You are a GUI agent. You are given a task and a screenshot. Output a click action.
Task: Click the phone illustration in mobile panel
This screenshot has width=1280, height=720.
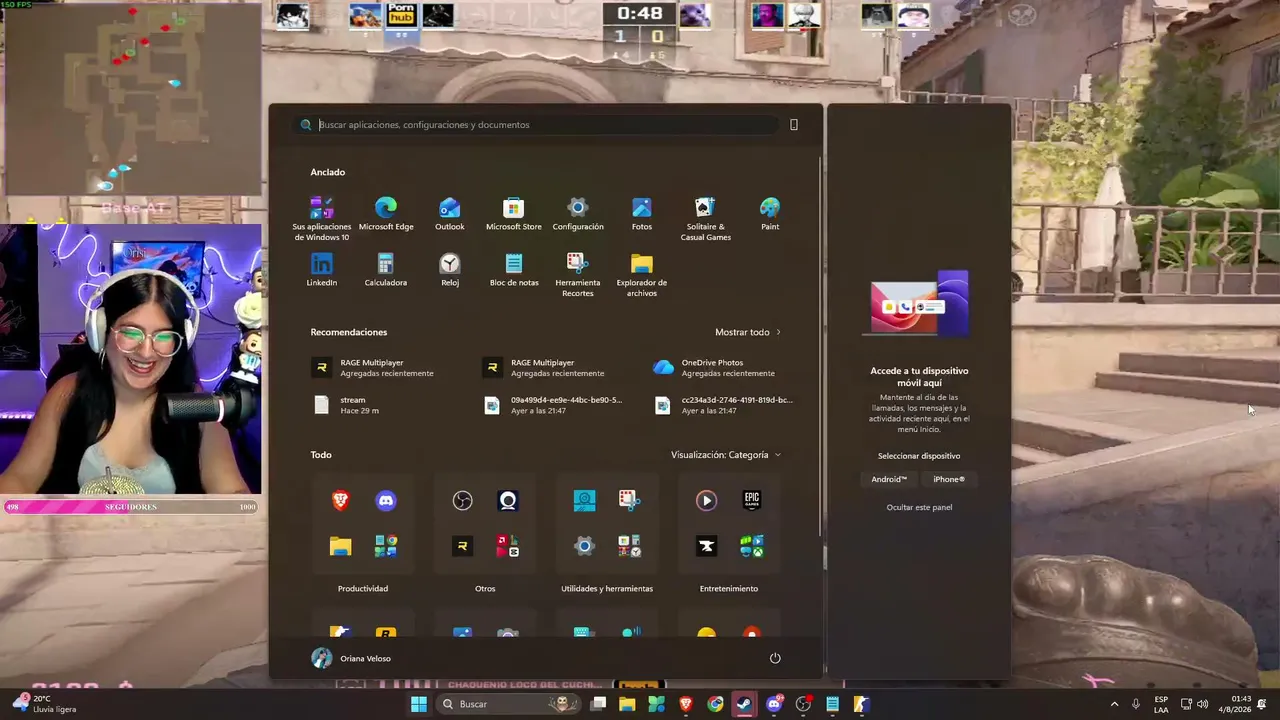coord(919,305)
